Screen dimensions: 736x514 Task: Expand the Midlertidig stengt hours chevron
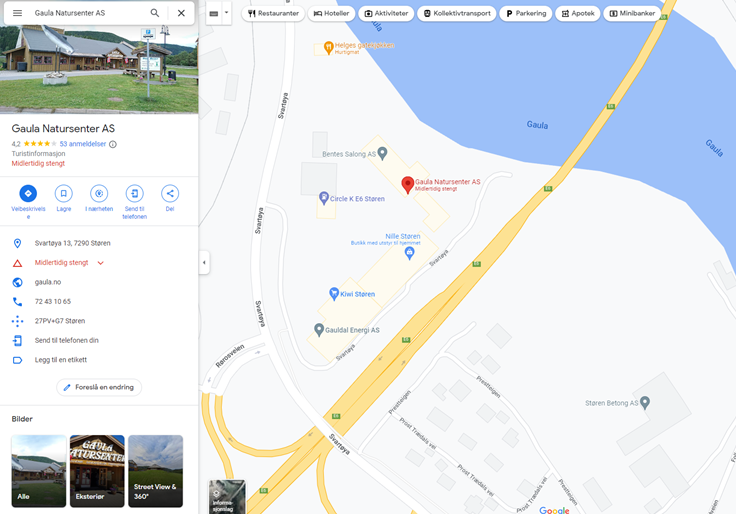(100, 263)
